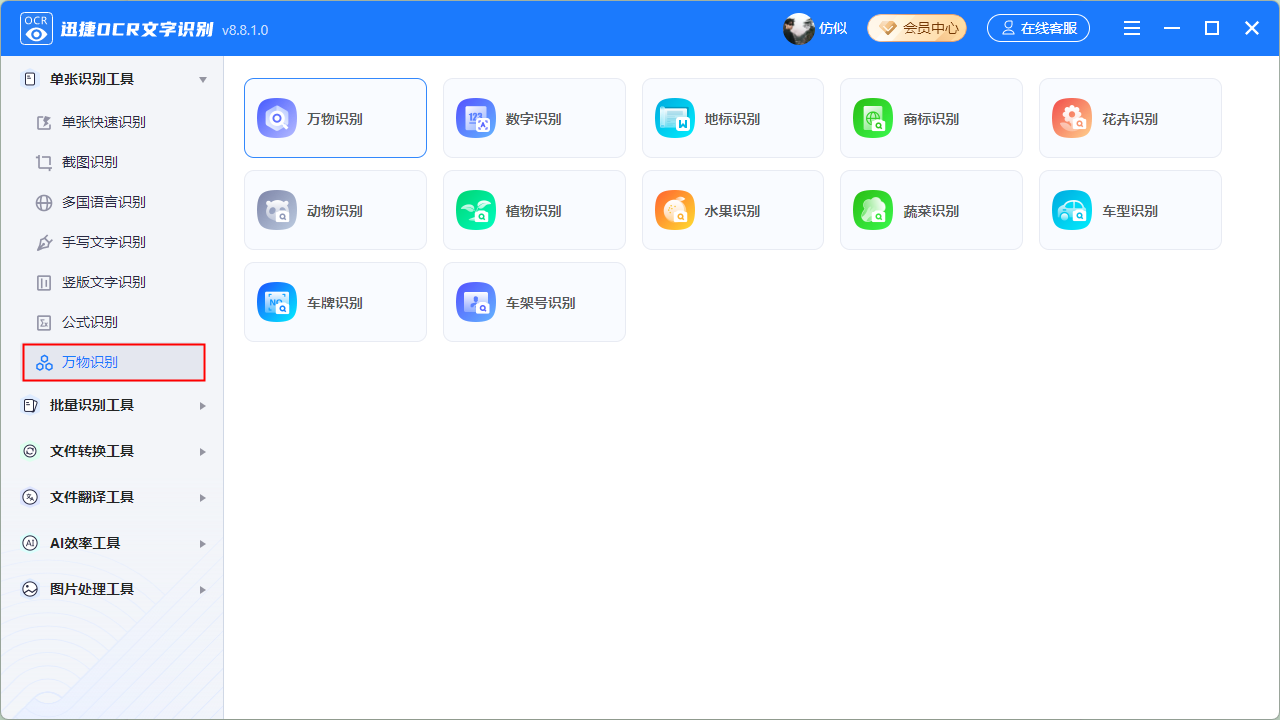Click the 车型识别 card label
The height and width of the screenshot is (720, 1280).
[1130, 211]
